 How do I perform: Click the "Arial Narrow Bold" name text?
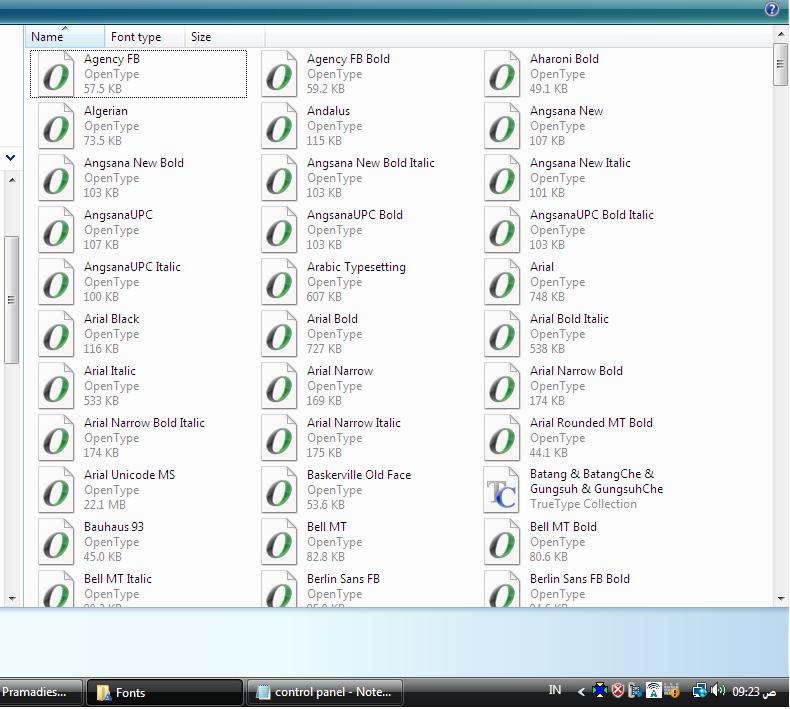(x=576, y=370)
